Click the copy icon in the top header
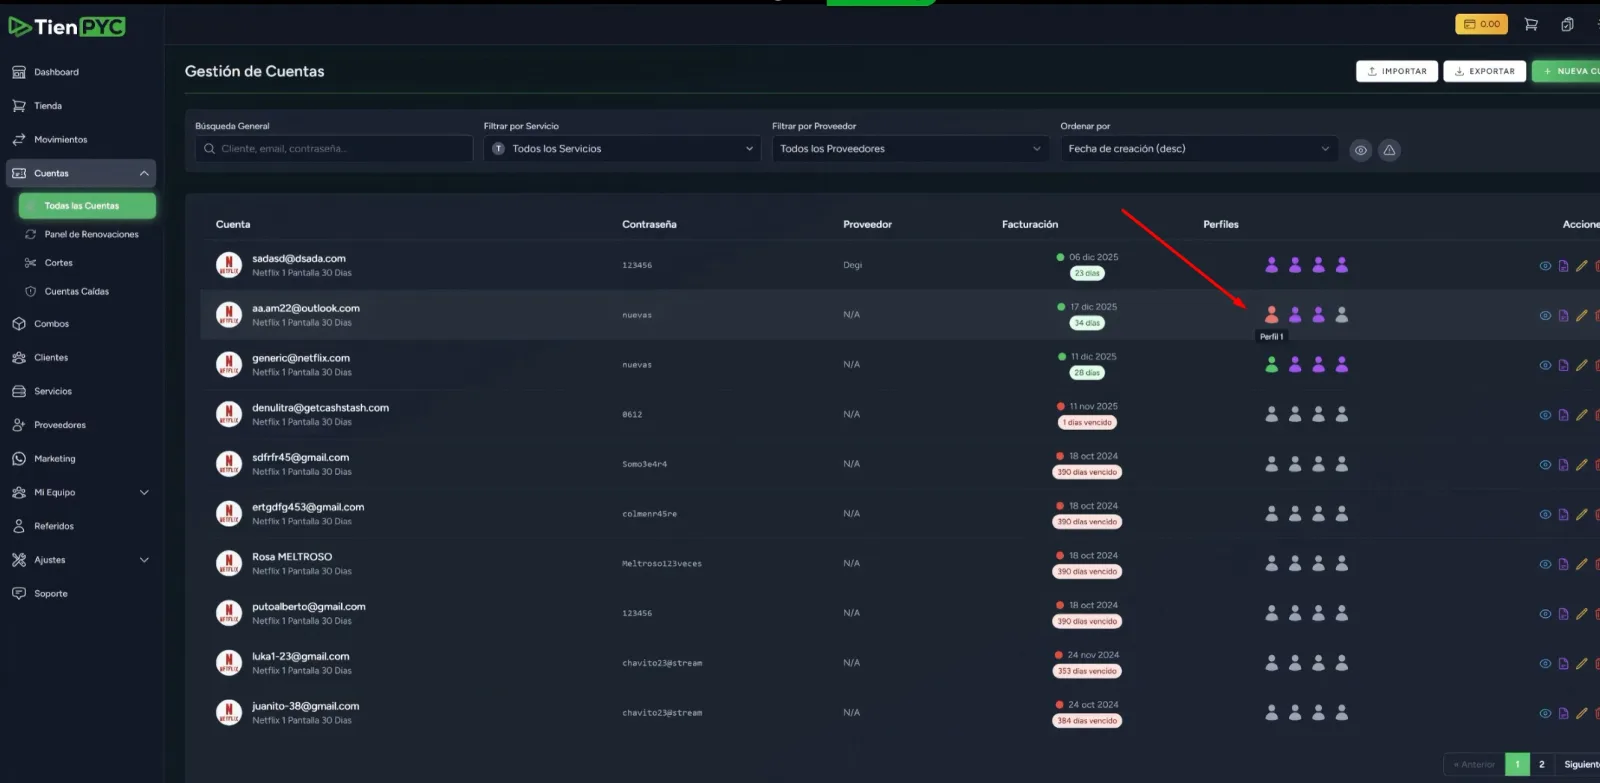 [1567, 24]
